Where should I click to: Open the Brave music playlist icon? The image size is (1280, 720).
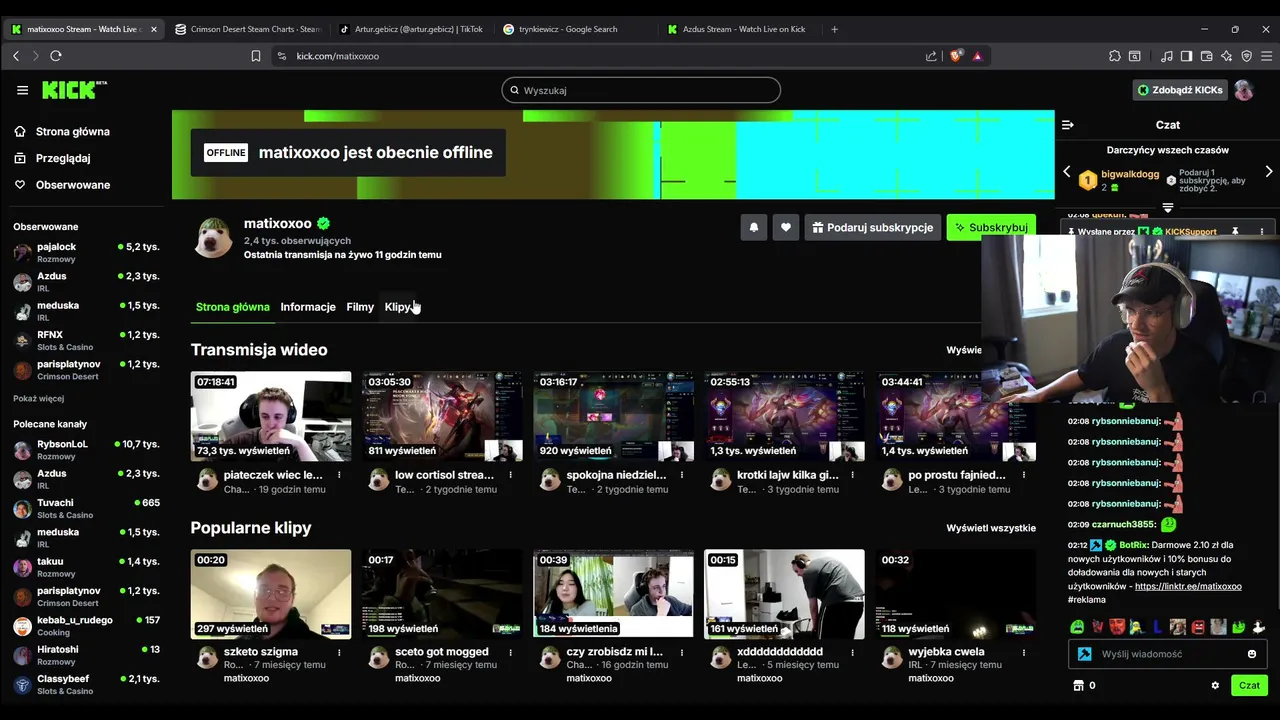1167,56
